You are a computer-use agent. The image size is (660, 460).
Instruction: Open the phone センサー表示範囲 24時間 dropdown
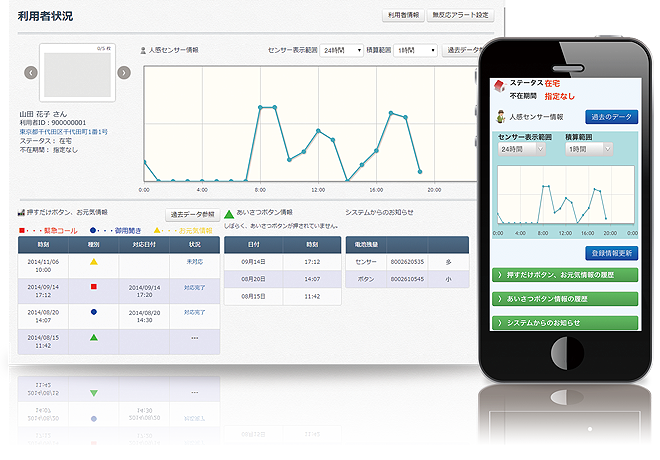[x=522, y=149]
